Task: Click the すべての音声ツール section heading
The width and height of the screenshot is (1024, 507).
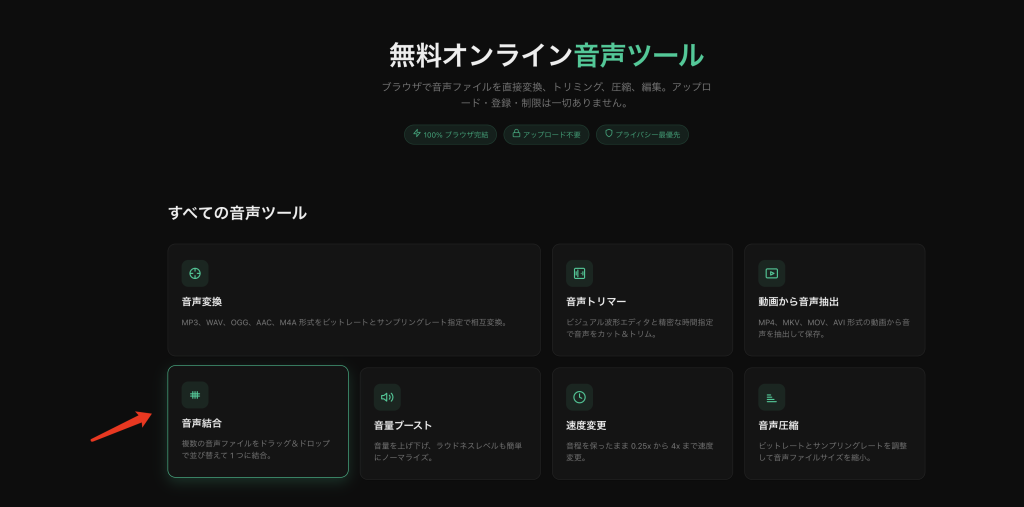Action: (x=237, y=213)
